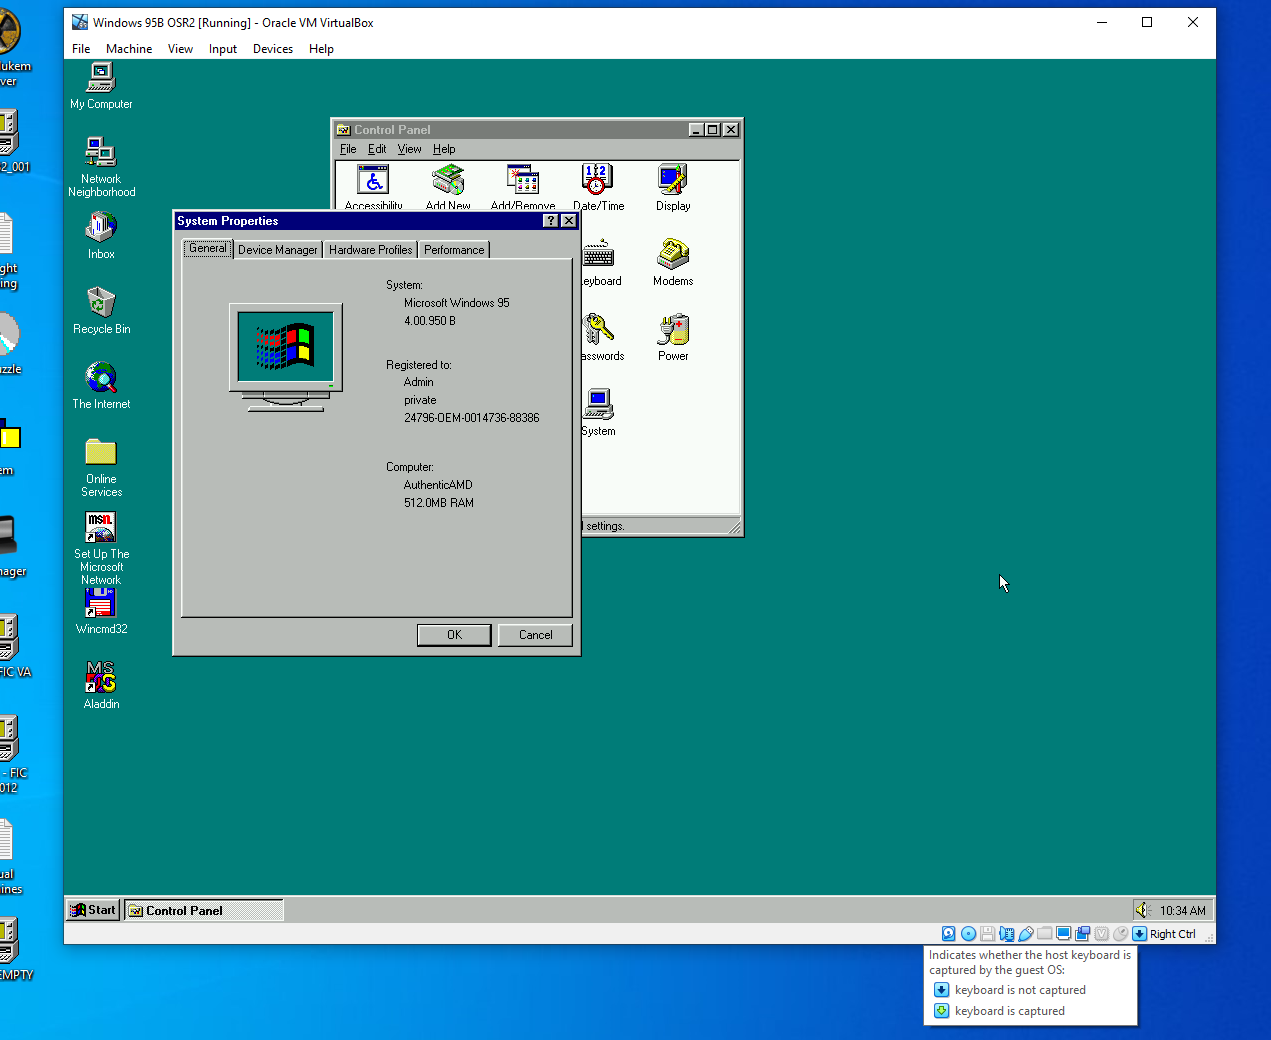
Task: Open Add/Remove Programs
Action: (x=522, y=180)
